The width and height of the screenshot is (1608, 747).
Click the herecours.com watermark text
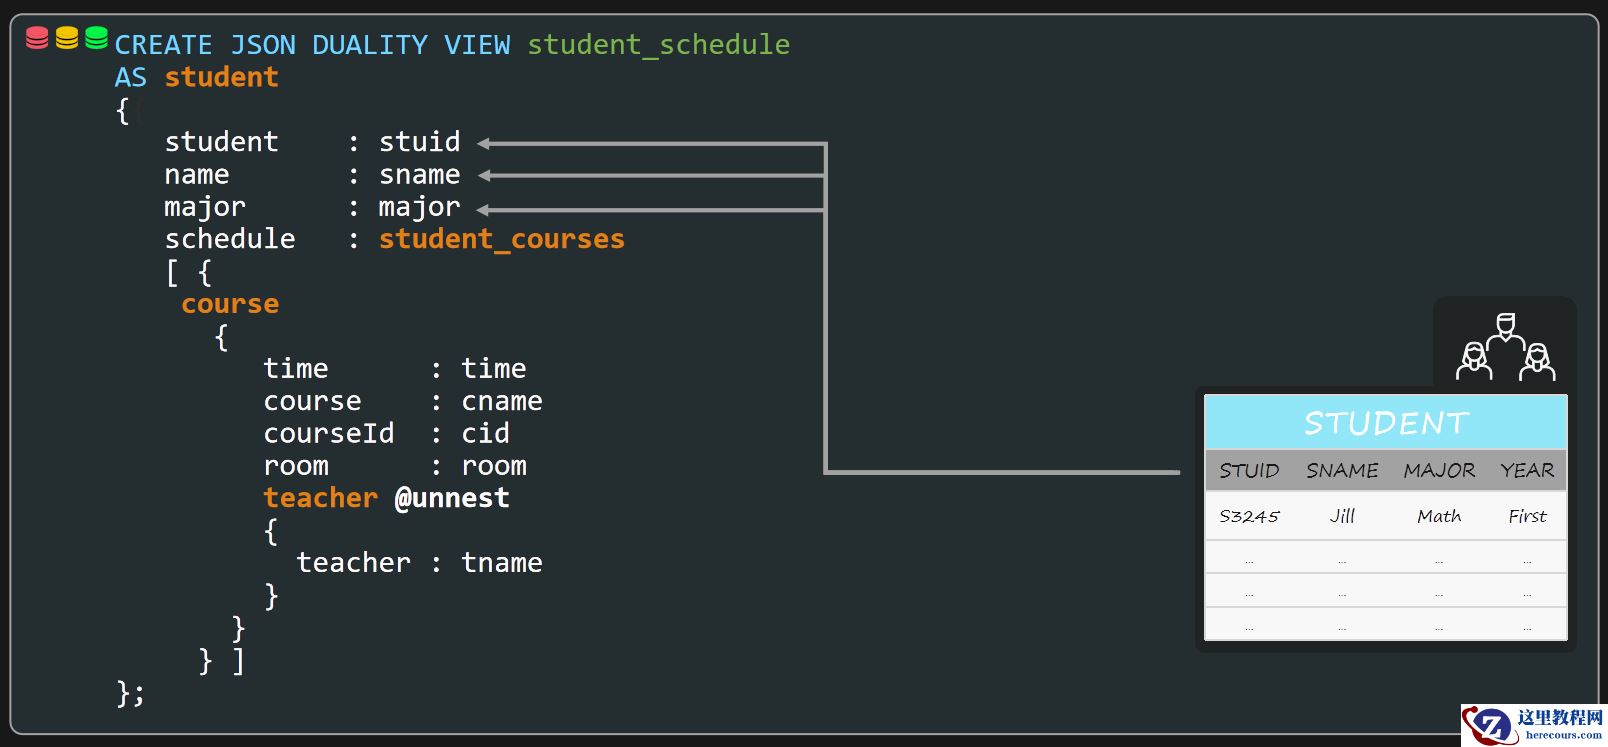(1563, 735)
